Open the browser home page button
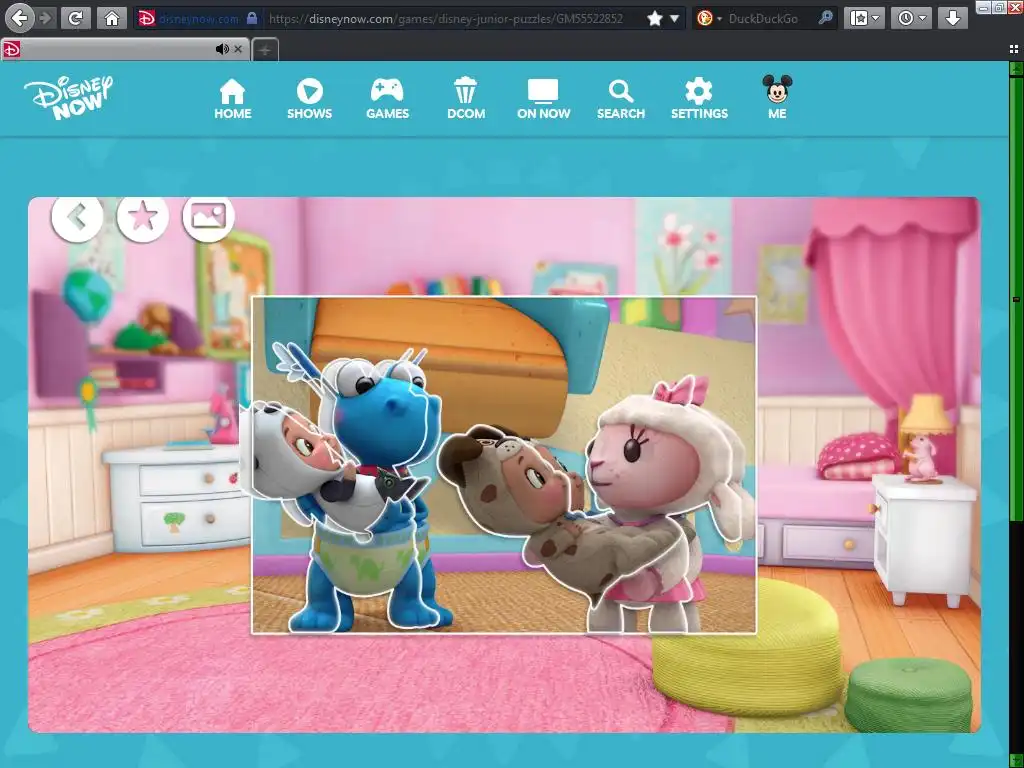 pos(112,18)
